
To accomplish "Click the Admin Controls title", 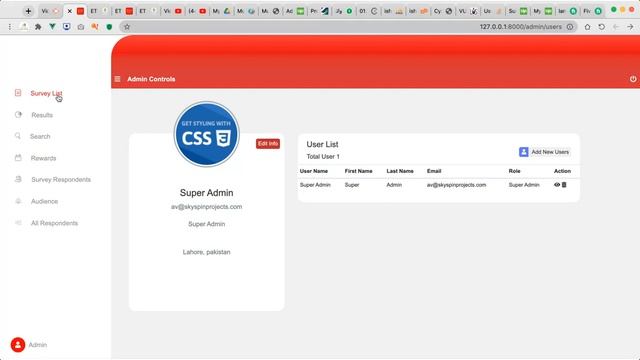I will [151, 79].
